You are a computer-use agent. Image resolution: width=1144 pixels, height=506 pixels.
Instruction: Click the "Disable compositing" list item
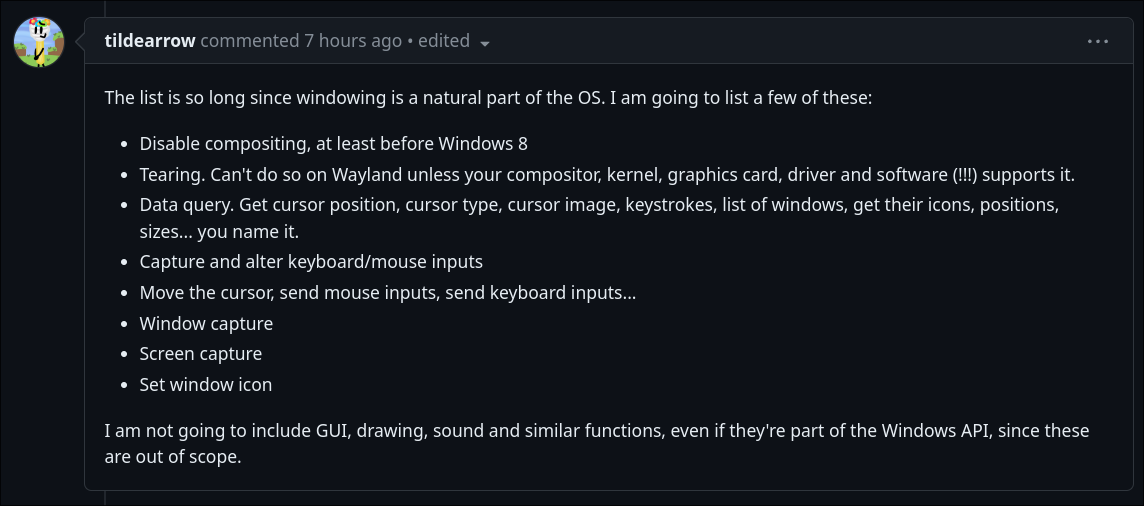[333, 143]
